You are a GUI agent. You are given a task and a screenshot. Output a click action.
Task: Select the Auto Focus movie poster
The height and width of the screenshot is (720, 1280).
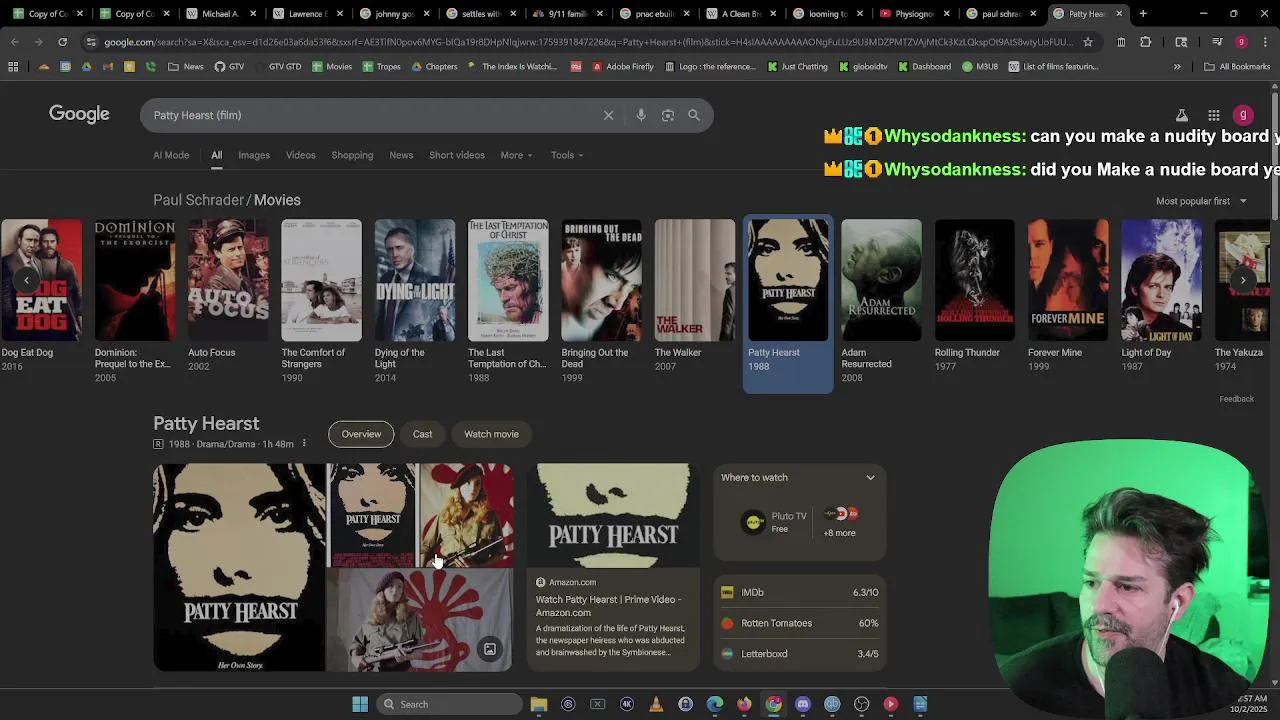pyautogui.click(x=228, y=280)
